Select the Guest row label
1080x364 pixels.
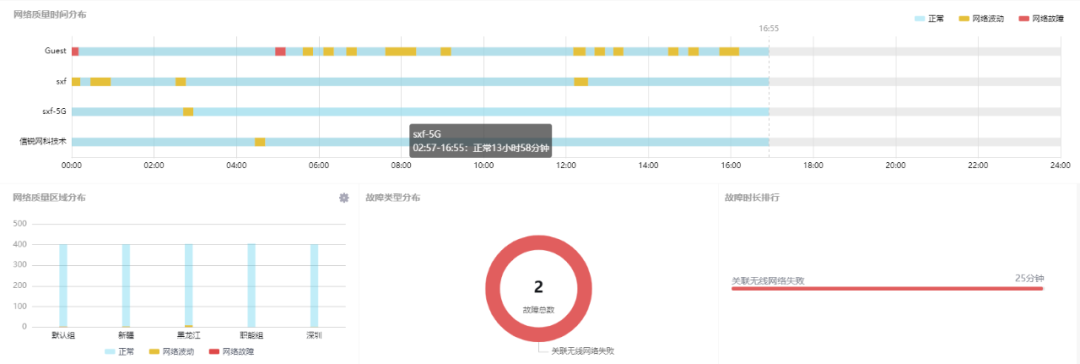click(x=55, y=51)
